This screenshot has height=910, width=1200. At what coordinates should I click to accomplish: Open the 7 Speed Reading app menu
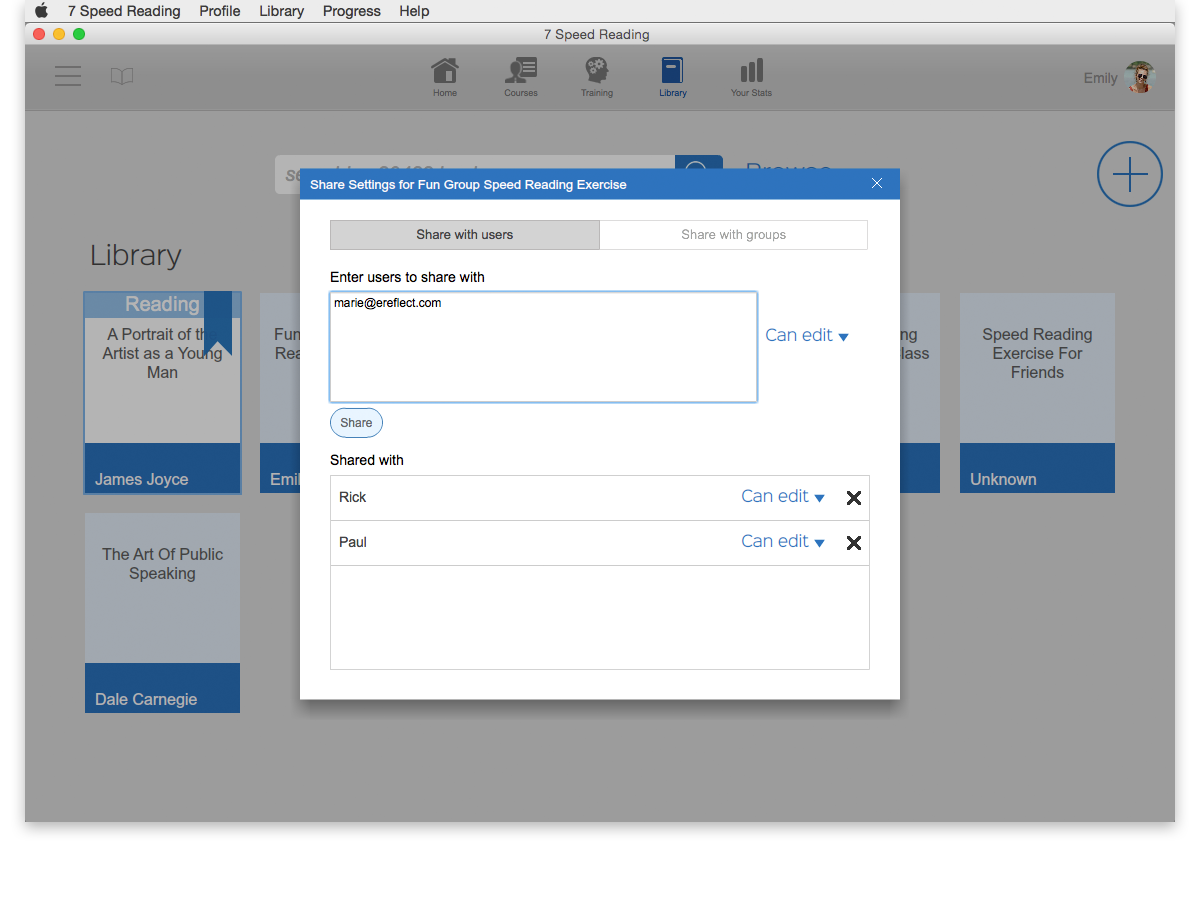tap(124, 11)
